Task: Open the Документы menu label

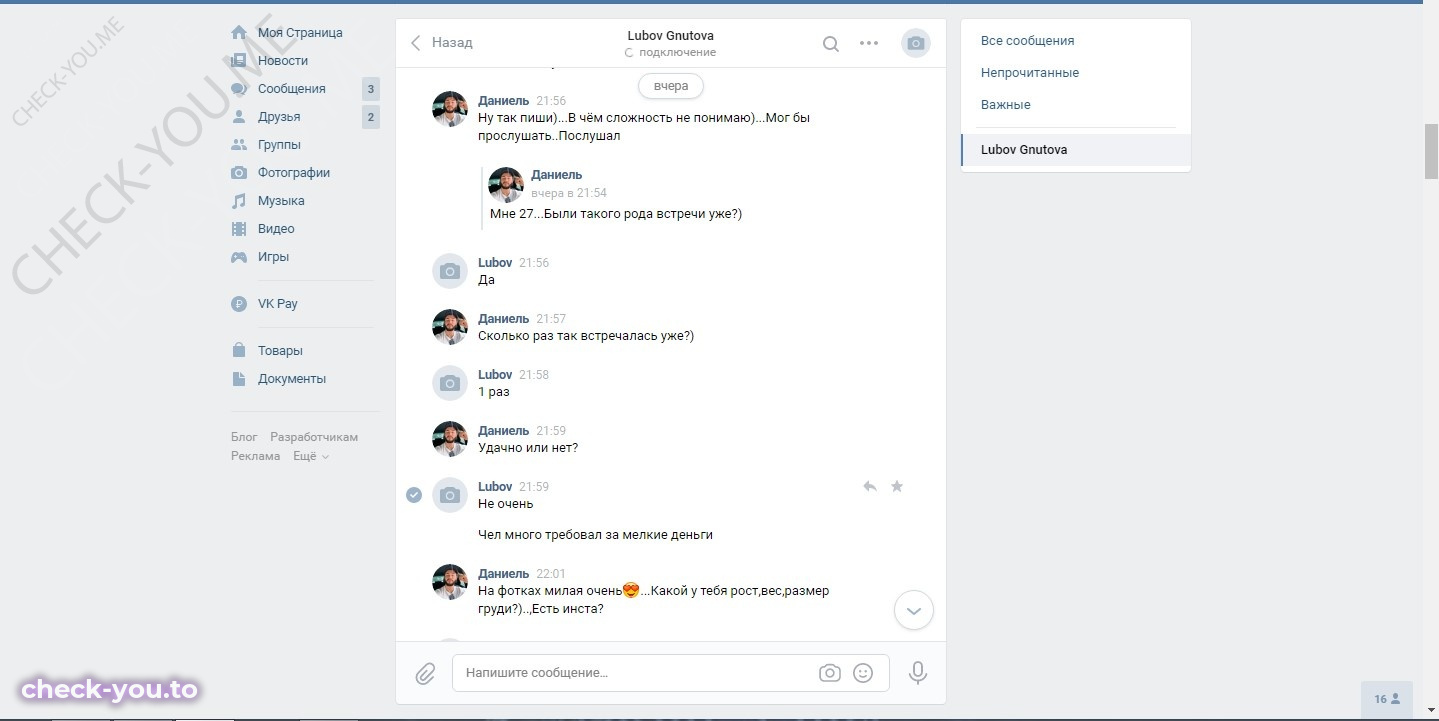Action: click(292, 379)
